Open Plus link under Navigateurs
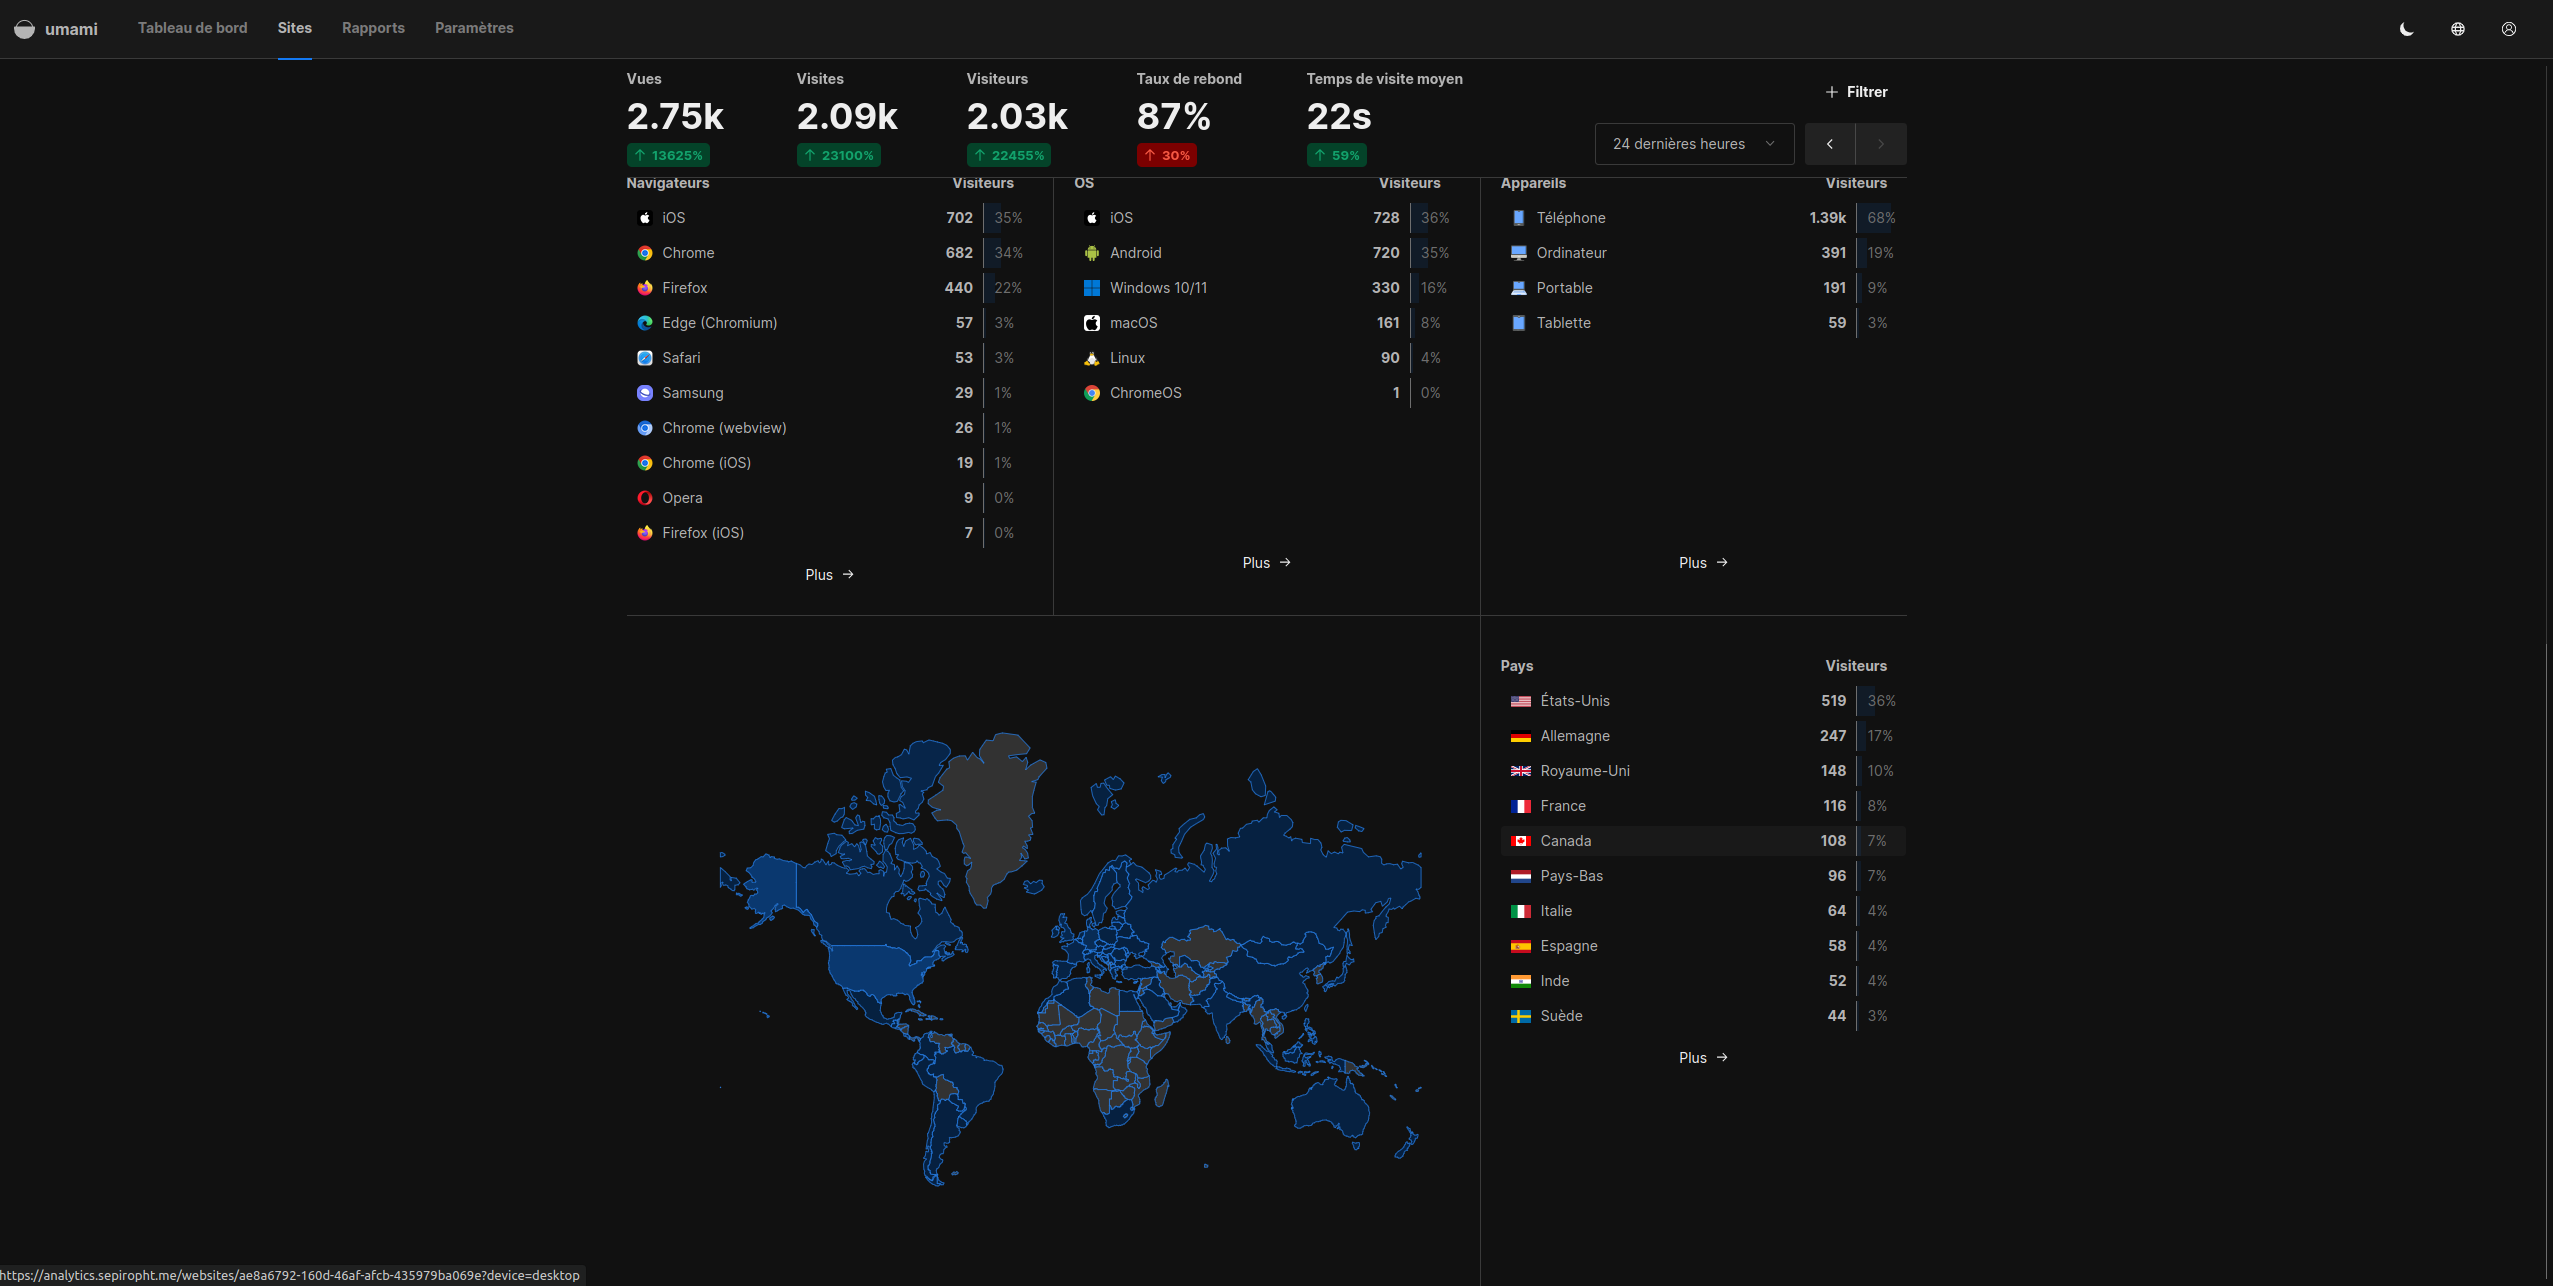Image resolution: width=2553 pixels, height=1286 pixels. tap(828, 574)
